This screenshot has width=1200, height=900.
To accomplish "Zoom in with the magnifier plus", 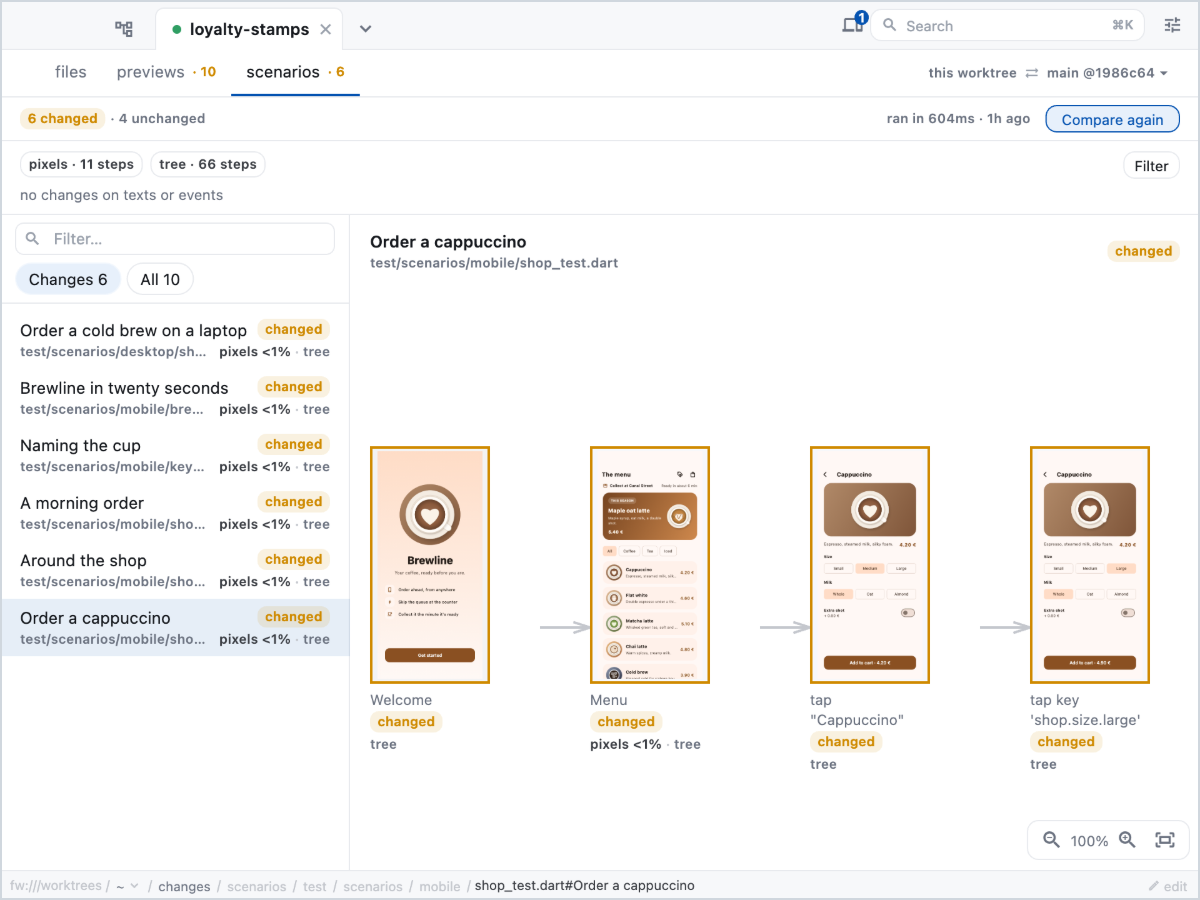I will coord(1127,840).
